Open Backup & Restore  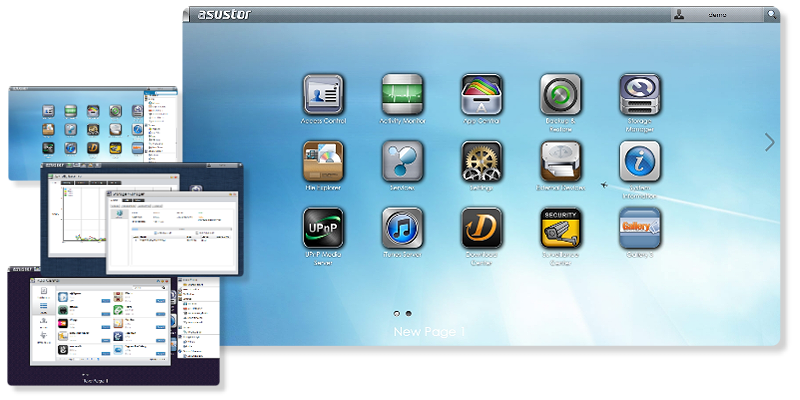(560, 94)
